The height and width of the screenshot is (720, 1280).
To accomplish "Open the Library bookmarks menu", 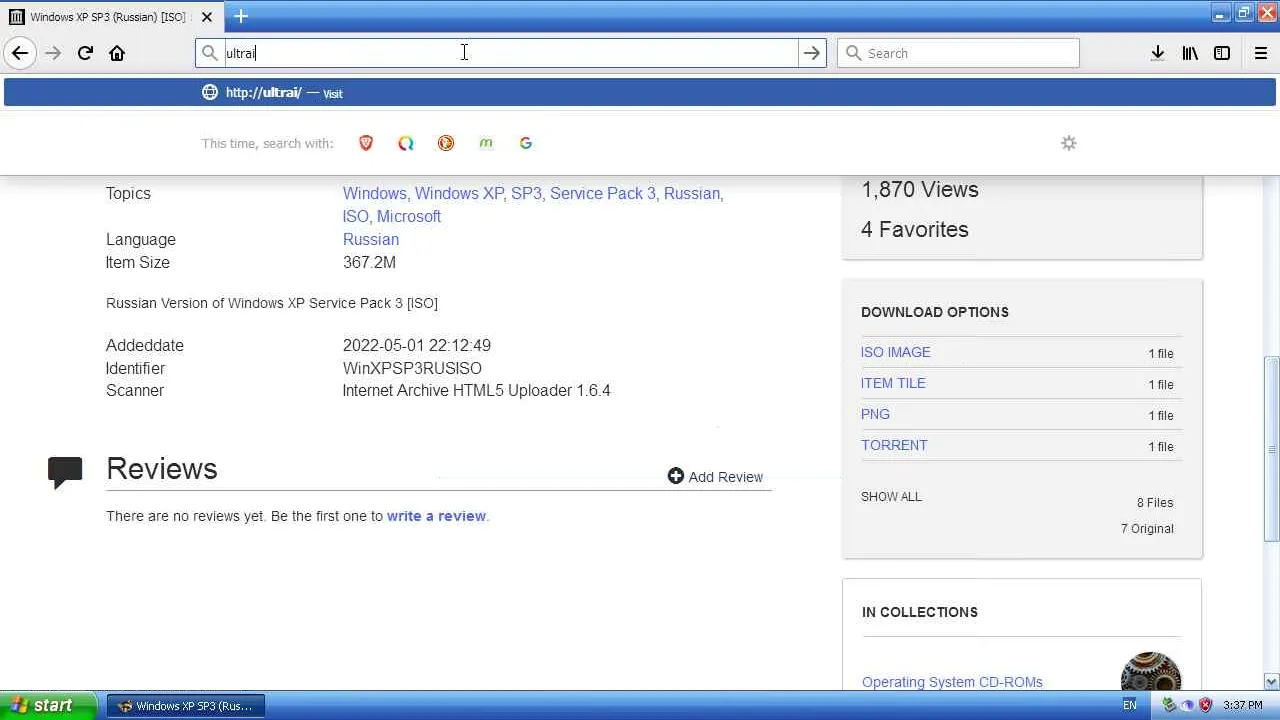I will click(x=1190, y=53).
